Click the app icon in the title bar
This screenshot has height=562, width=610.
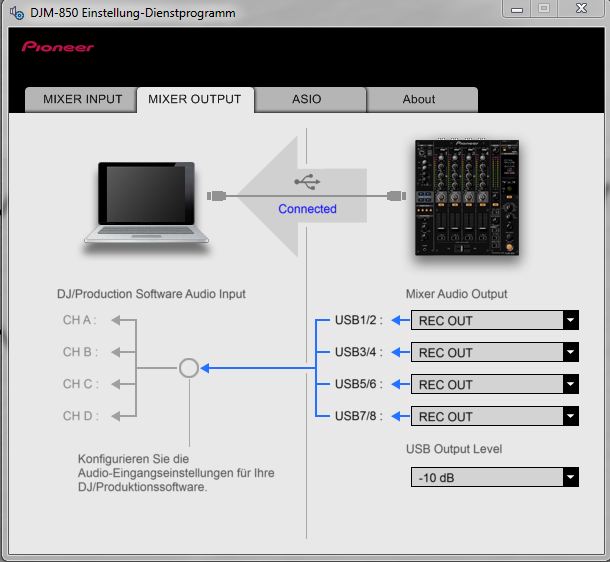17,13
